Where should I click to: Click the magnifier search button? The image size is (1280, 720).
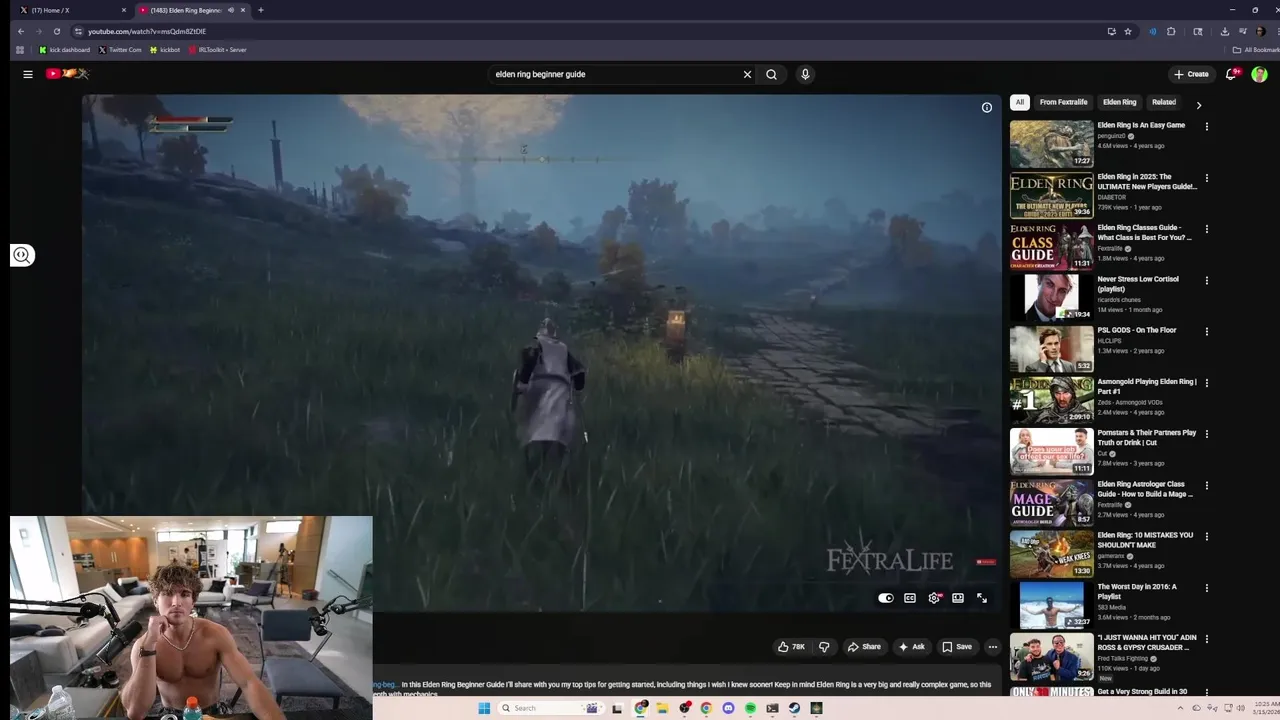pyautogui.click(x=771, y=74)
